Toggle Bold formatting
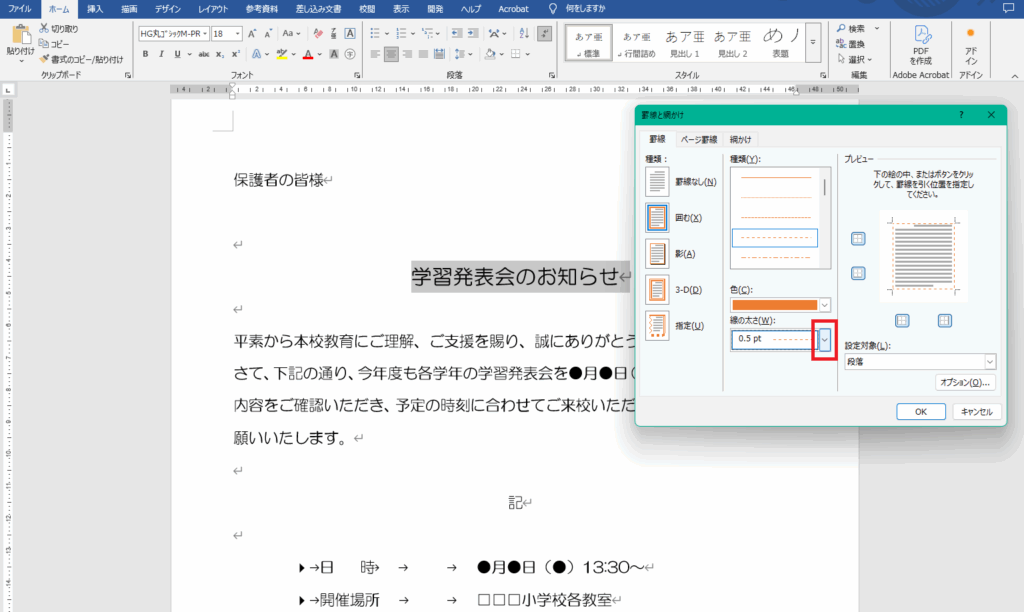 tap(145, 54)
